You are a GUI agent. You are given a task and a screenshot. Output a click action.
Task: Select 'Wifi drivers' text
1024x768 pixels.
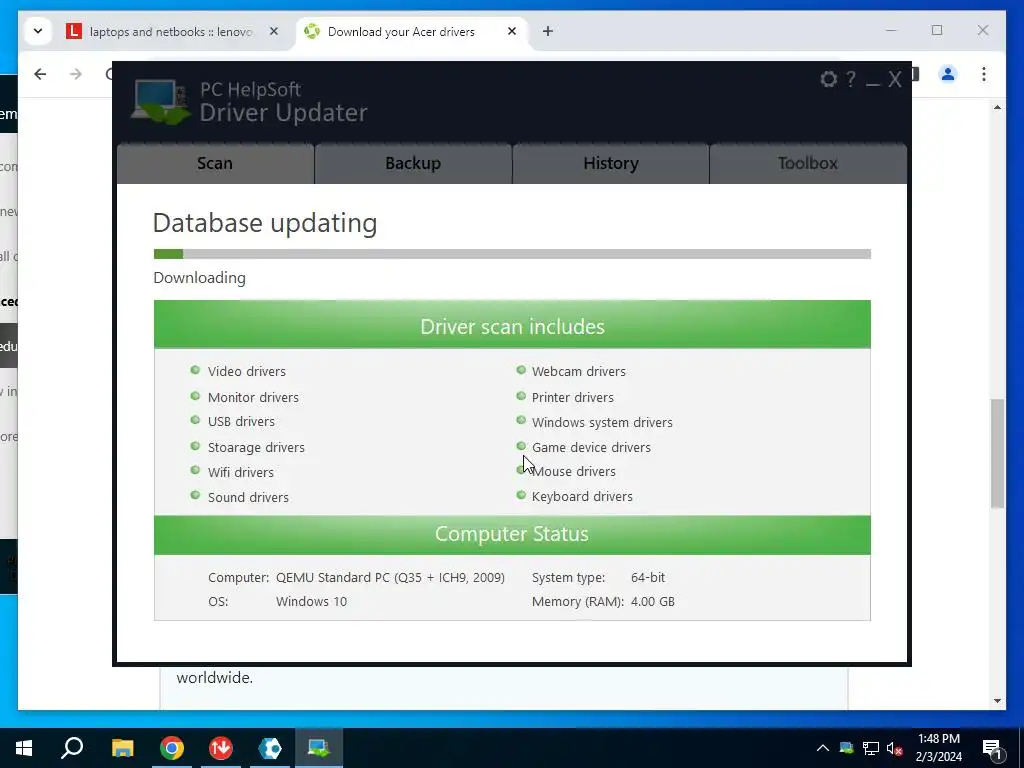click(240, 472)
